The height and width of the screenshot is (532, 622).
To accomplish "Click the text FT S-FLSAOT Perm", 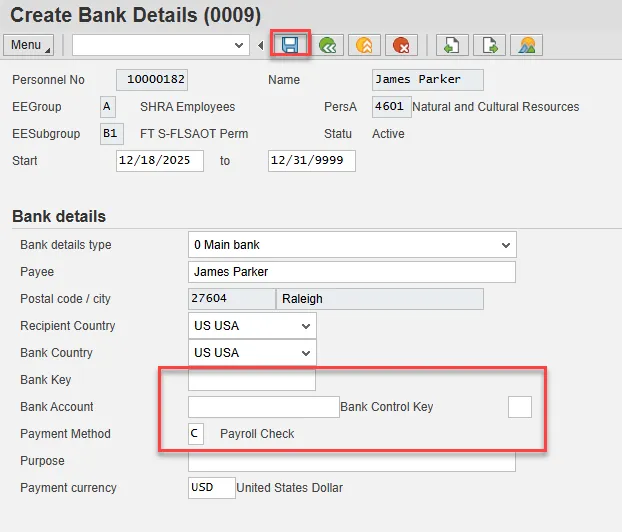I will (x=194, y=134).
